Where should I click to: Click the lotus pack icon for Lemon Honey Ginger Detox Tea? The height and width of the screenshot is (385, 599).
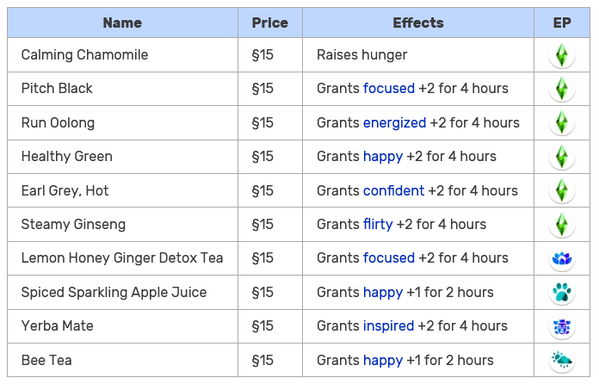(562, 259)
